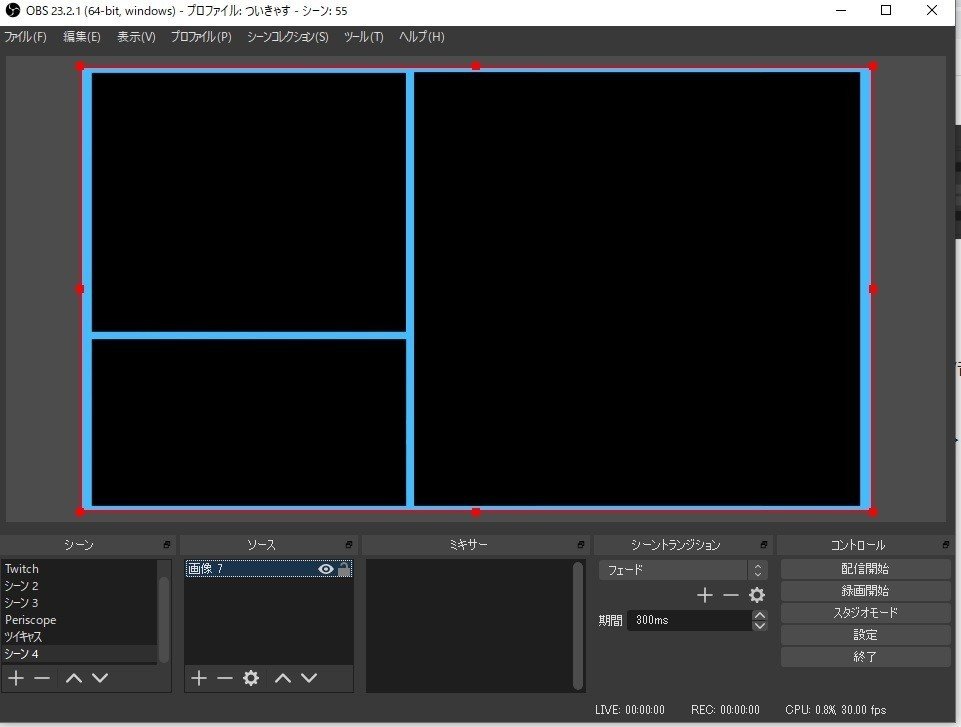Enable スタジオモード button

click(x=865, y=612)
